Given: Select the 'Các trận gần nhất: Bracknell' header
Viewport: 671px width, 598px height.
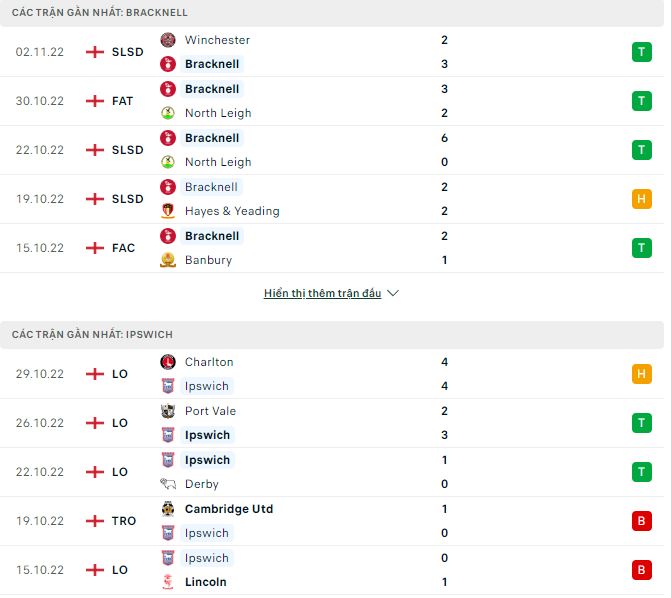Looking at the screenshot, I should tap(100, 12).
